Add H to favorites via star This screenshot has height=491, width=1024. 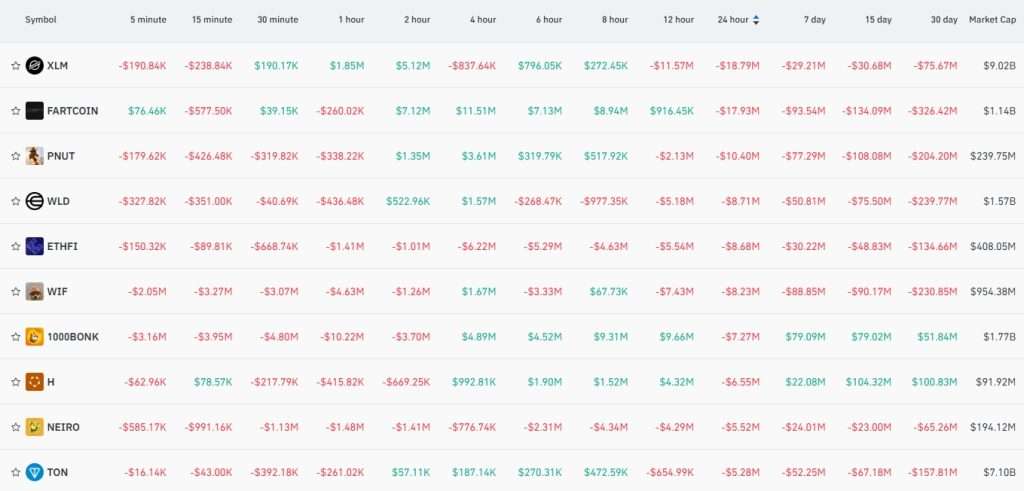15,382
